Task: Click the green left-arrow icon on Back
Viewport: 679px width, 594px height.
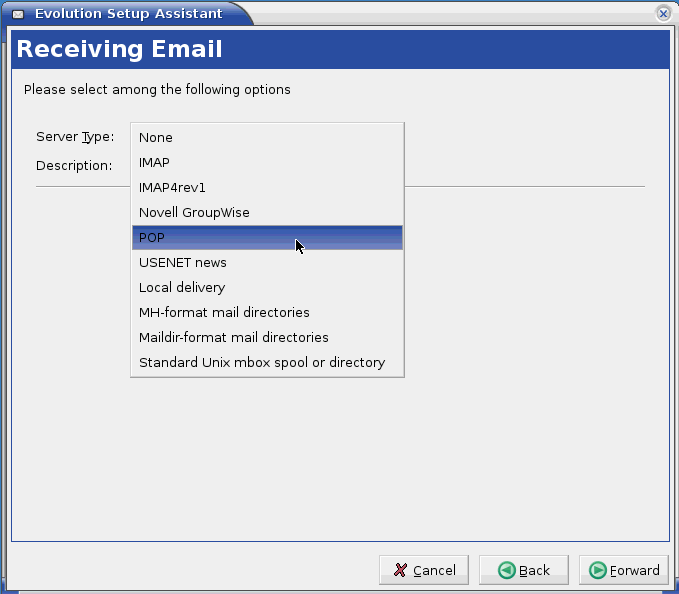Action: pyautogui.click(x=506, y=570)
